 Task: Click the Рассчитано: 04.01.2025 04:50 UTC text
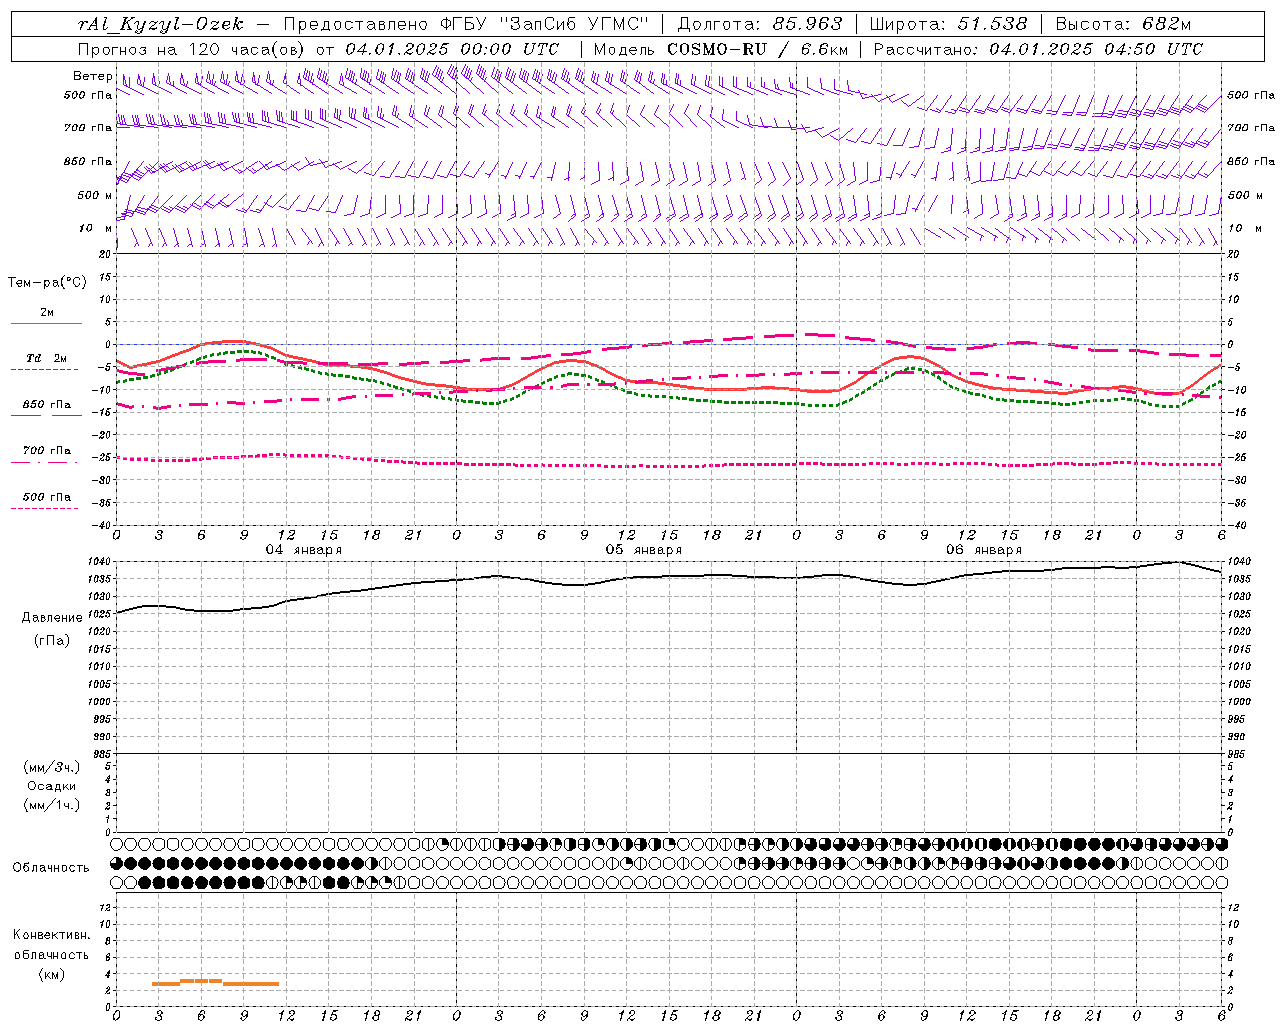click(1038, 49)
